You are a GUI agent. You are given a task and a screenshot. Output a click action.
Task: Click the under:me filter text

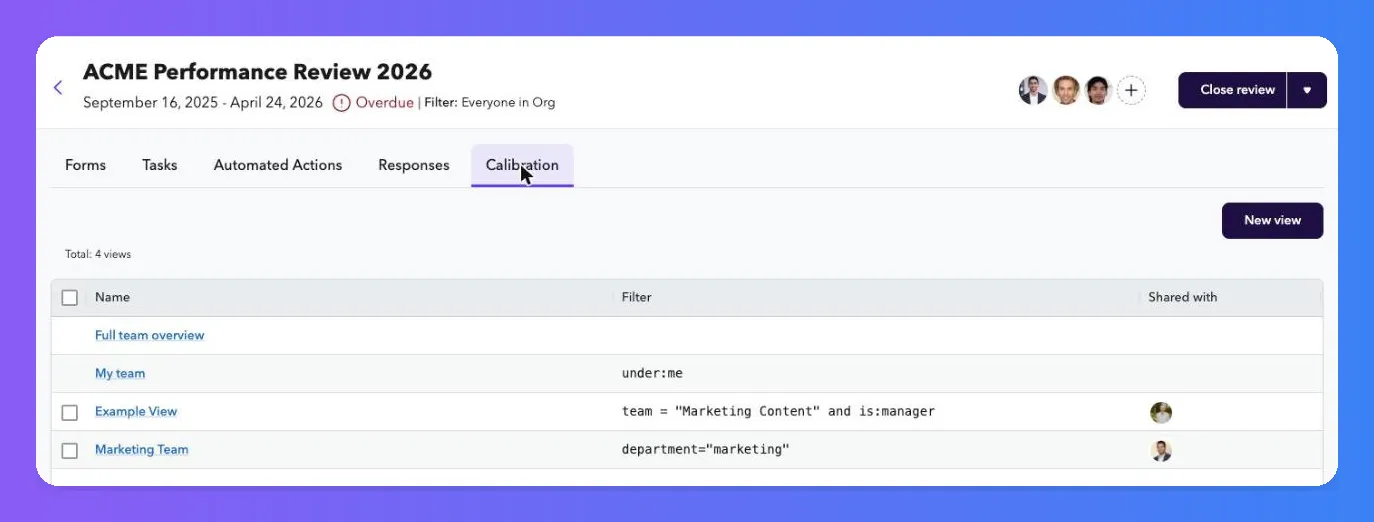click(x=652, y=373)
